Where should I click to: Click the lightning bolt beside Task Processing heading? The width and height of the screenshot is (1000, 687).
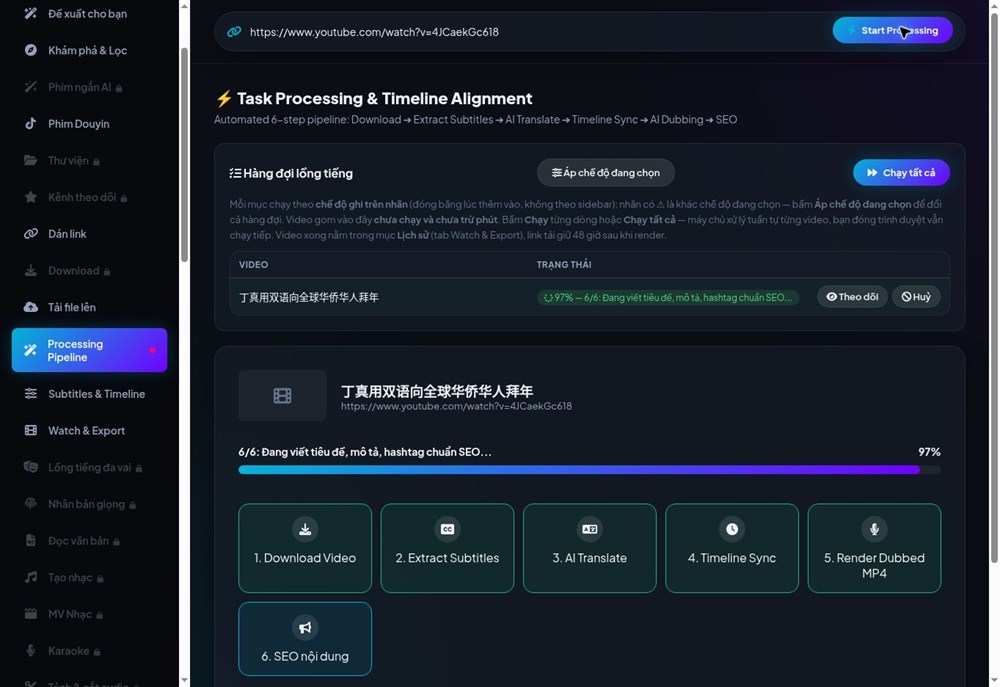[223, 99]
